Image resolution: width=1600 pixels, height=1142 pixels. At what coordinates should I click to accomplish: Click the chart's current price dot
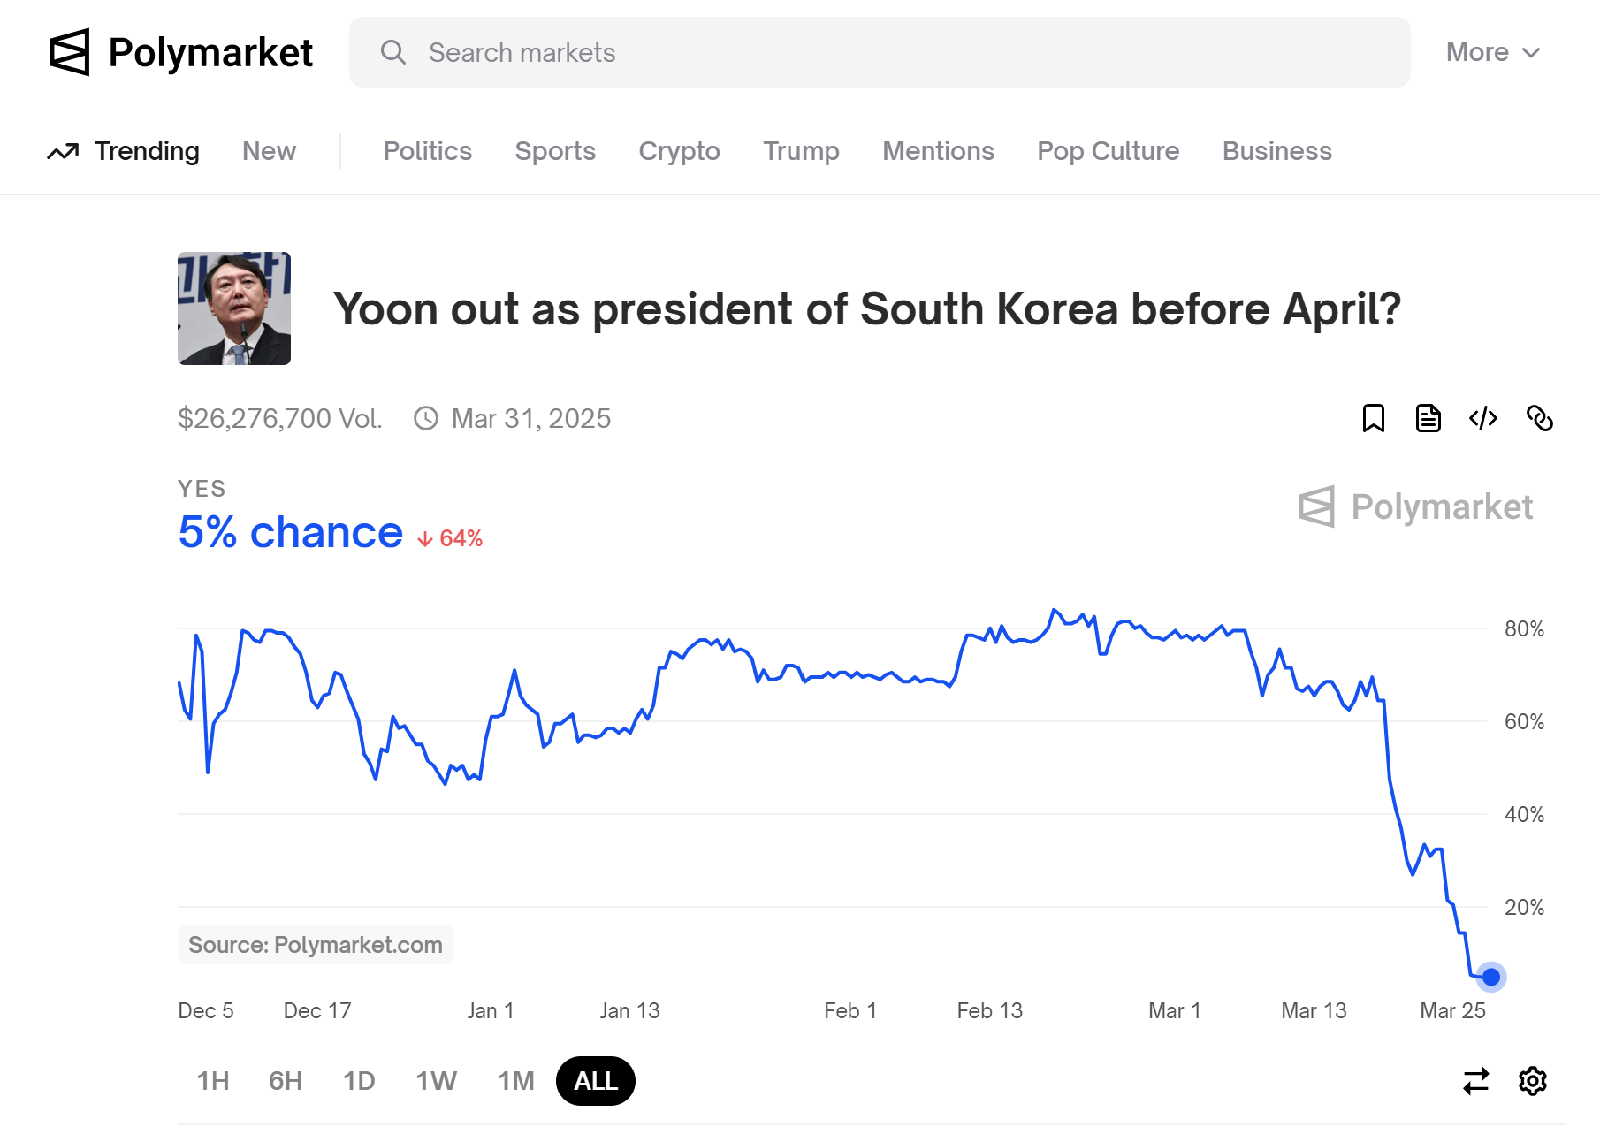pos(1490,977)
